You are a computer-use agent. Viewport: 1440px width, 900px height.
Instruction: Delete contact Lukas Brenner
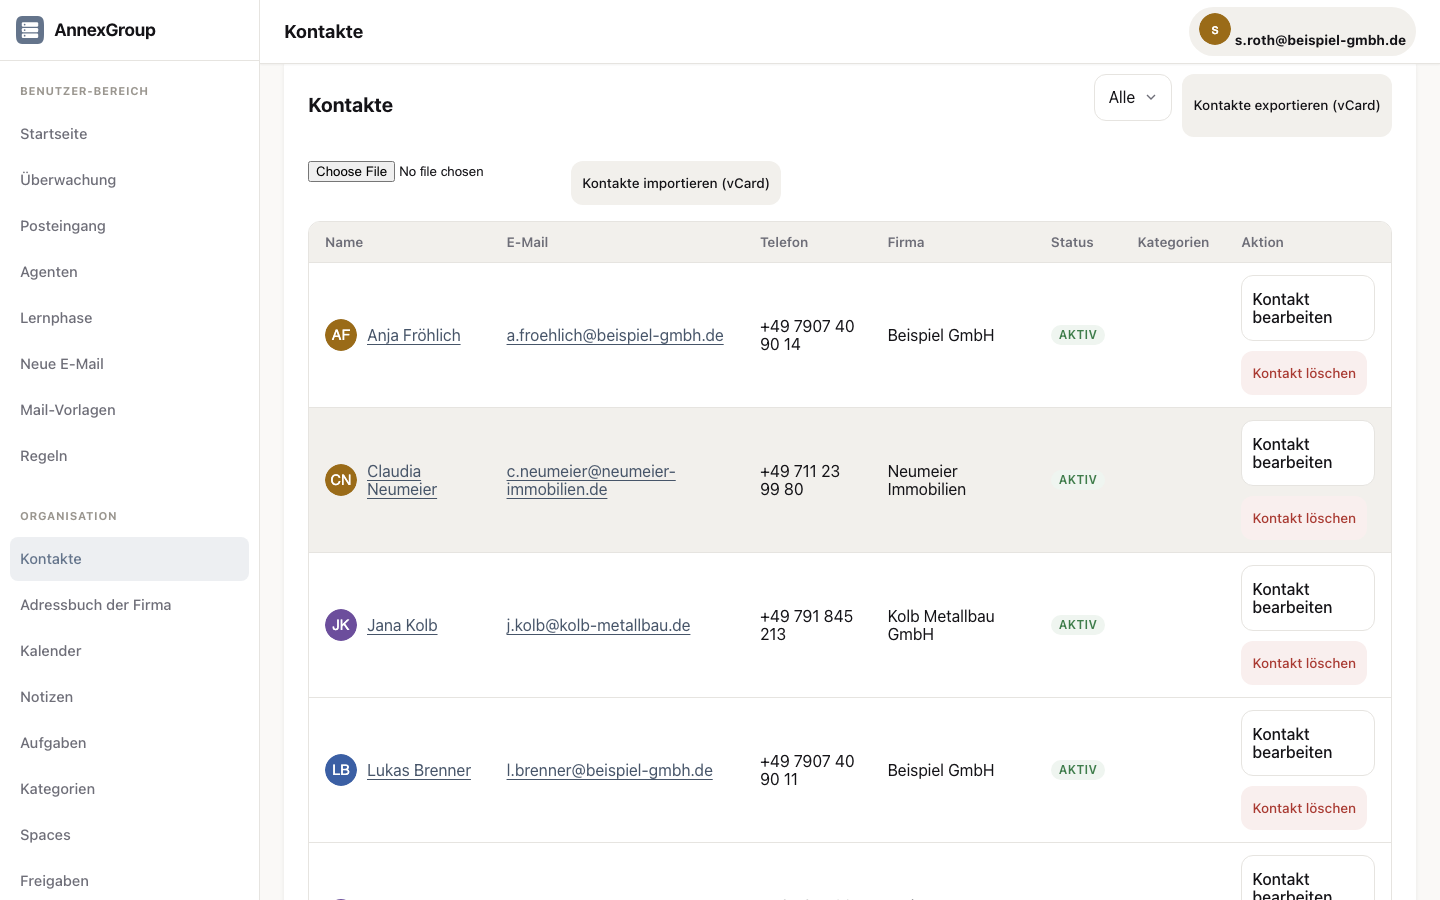tap(1304, 808)
